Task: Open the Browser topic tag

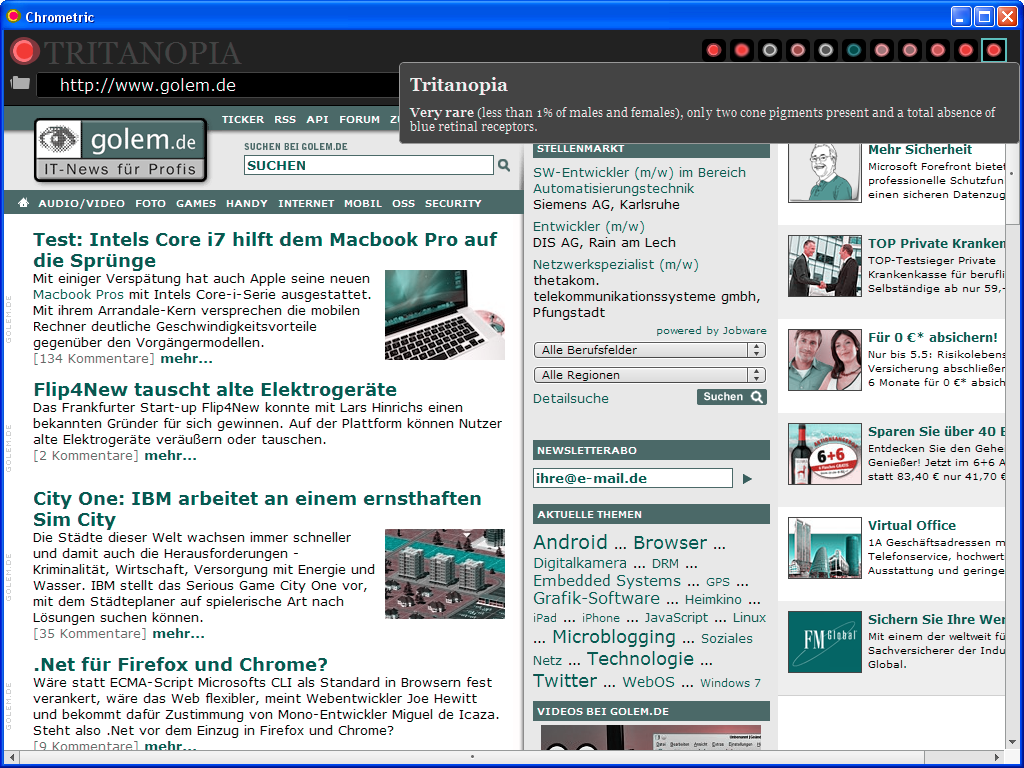Action: [670, 543]
